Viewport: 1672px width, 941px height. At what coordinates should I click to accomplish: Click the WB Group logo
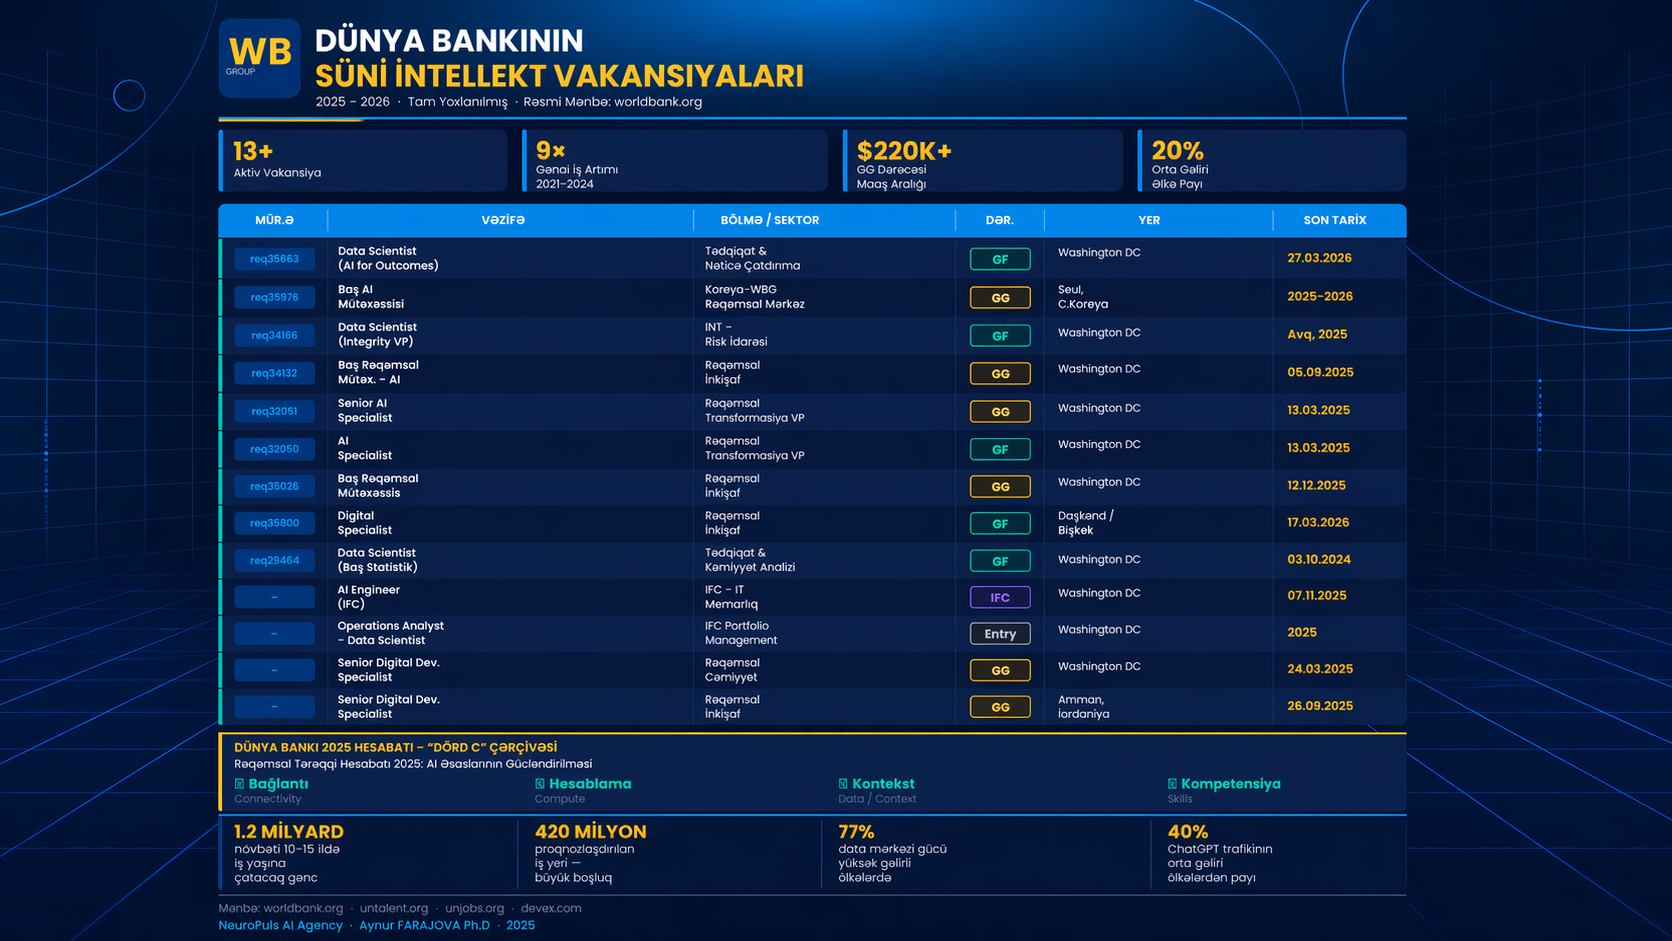(259, 58)
